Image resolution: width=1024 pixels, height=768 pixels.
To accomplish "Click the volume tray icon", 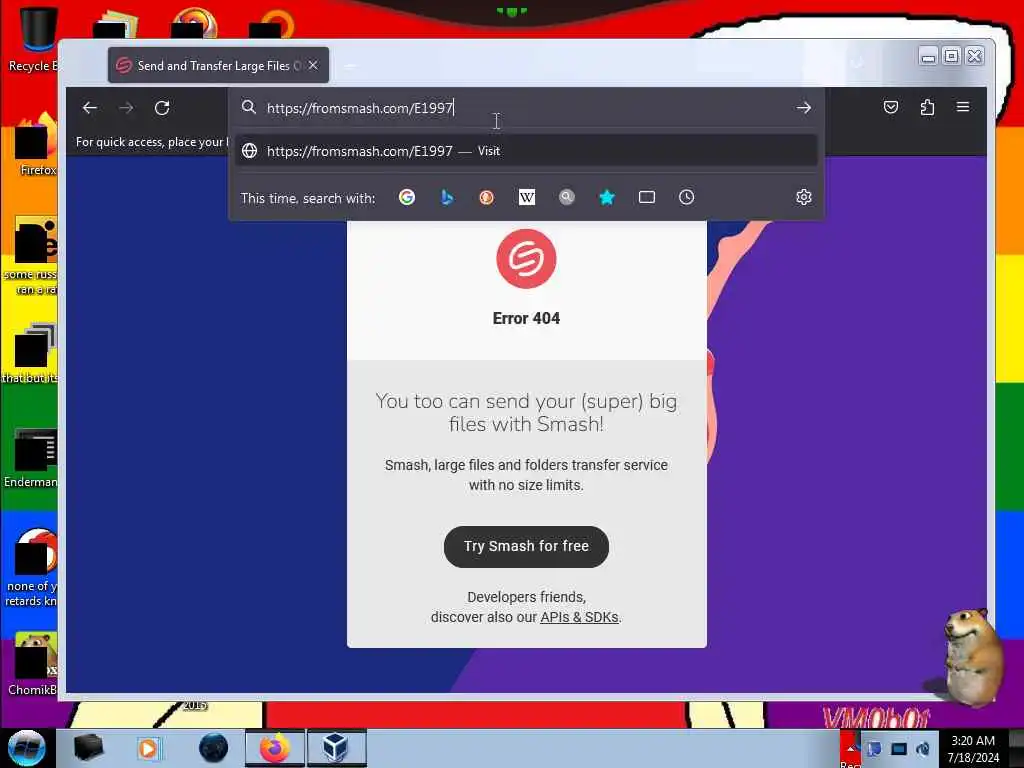I will [923, 749].
